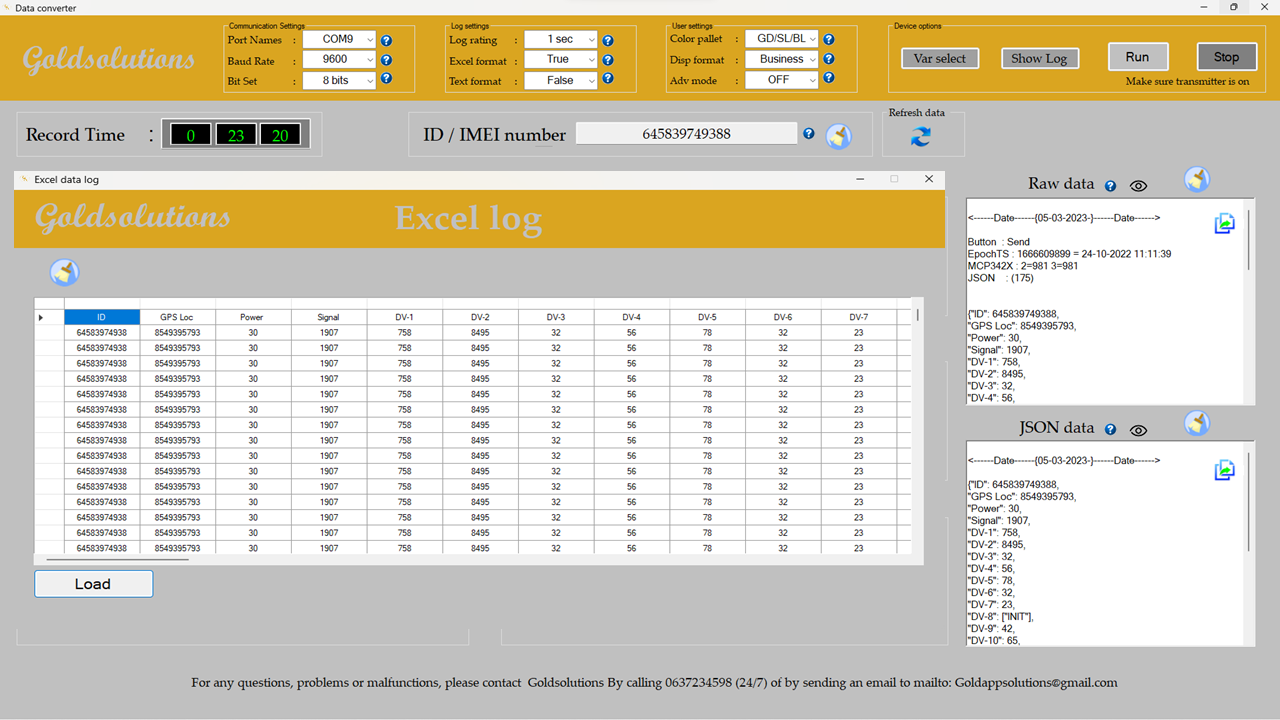The width and height of the screenshot is (1280, 720).
Task: Select the DV-2 column header
Action: pos(480,317)
